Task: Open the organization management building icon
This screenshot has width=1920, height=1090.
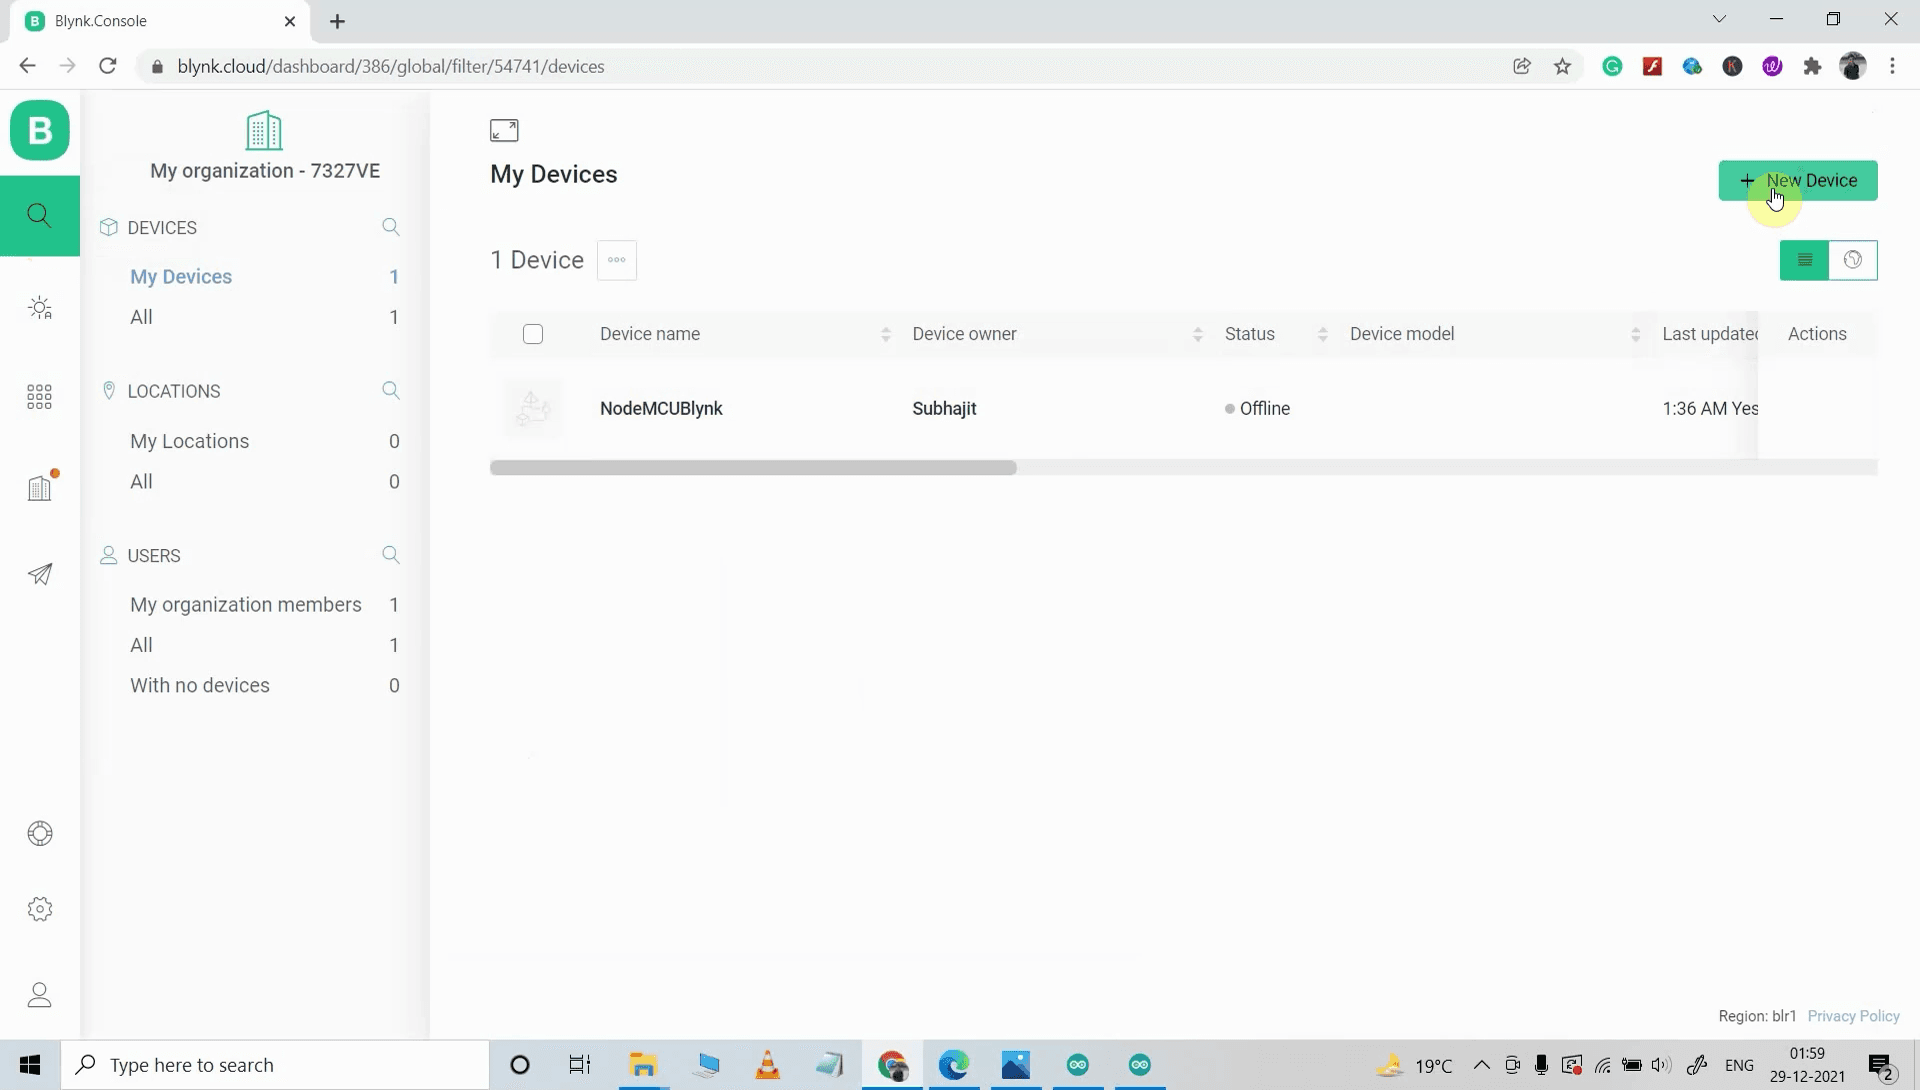Action: (40, 487)
